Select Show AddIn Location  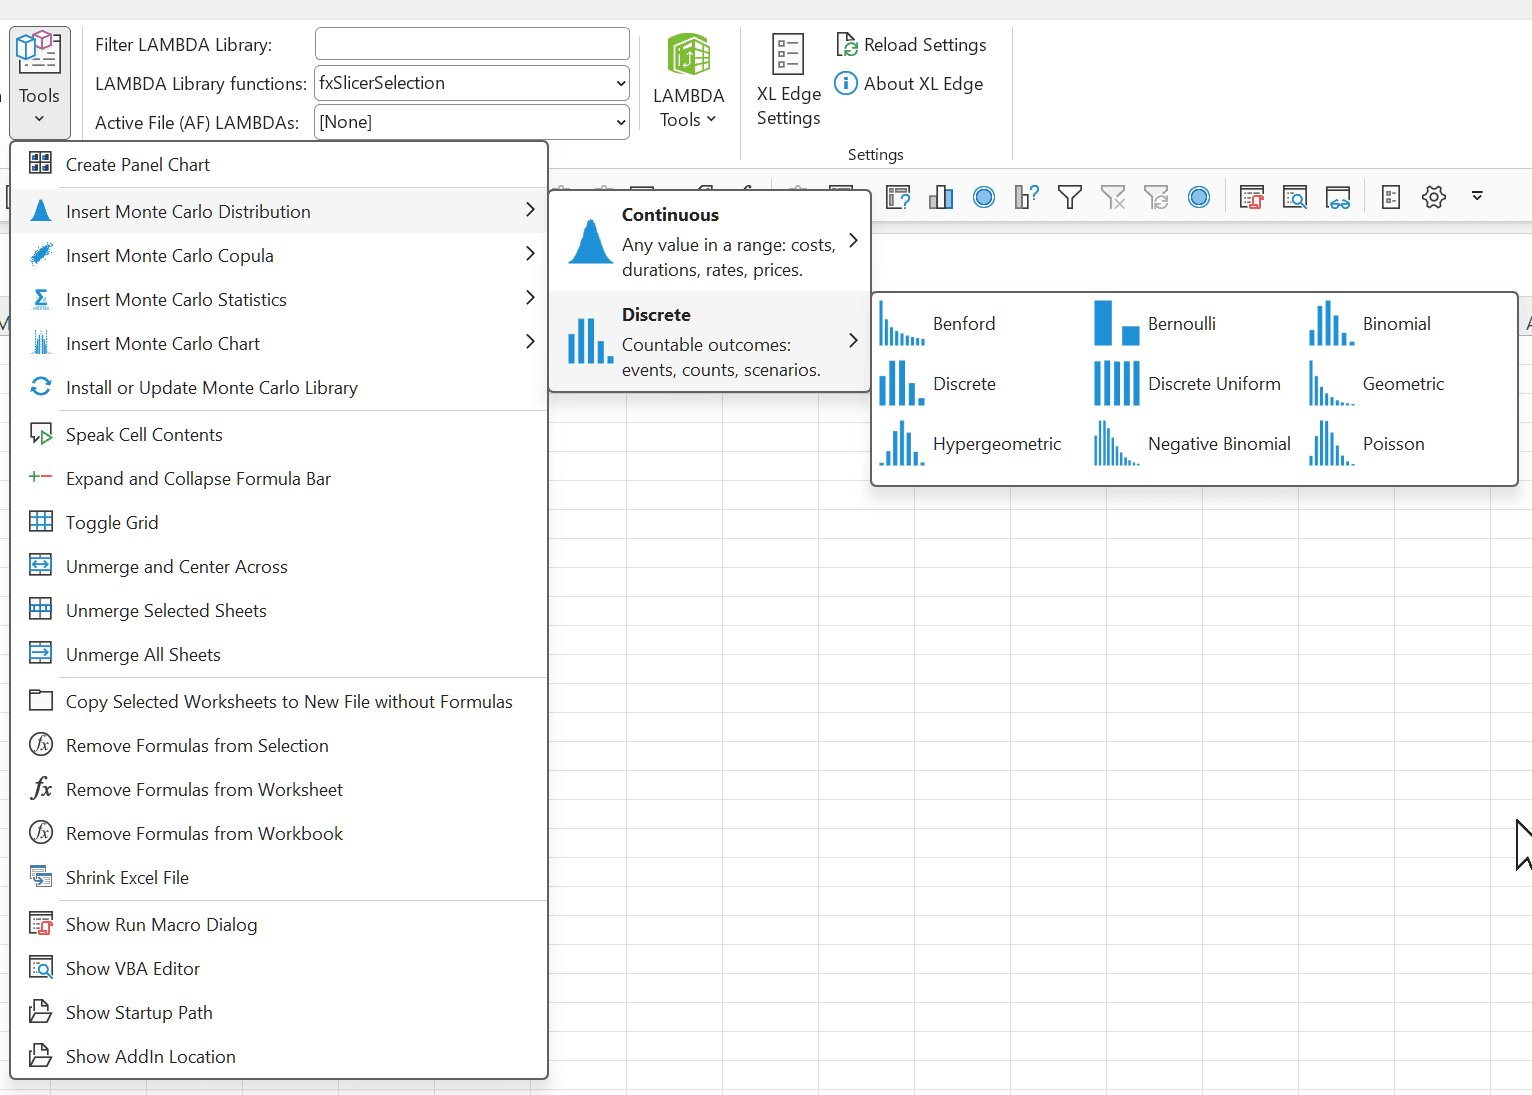279,1056
